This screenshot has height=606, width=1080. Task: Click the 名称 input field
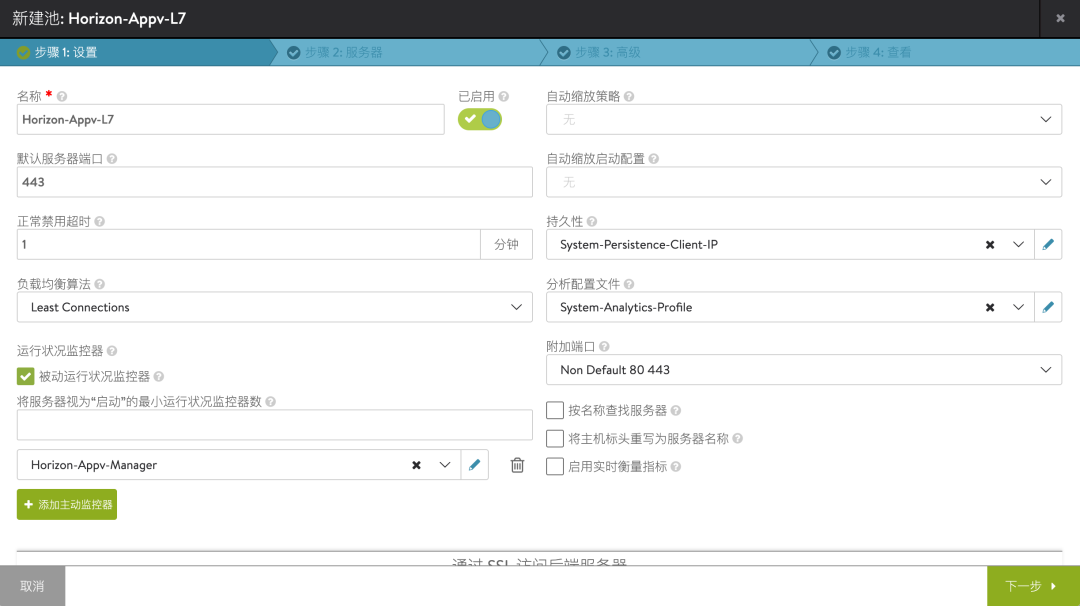click(x=231, y=119)
